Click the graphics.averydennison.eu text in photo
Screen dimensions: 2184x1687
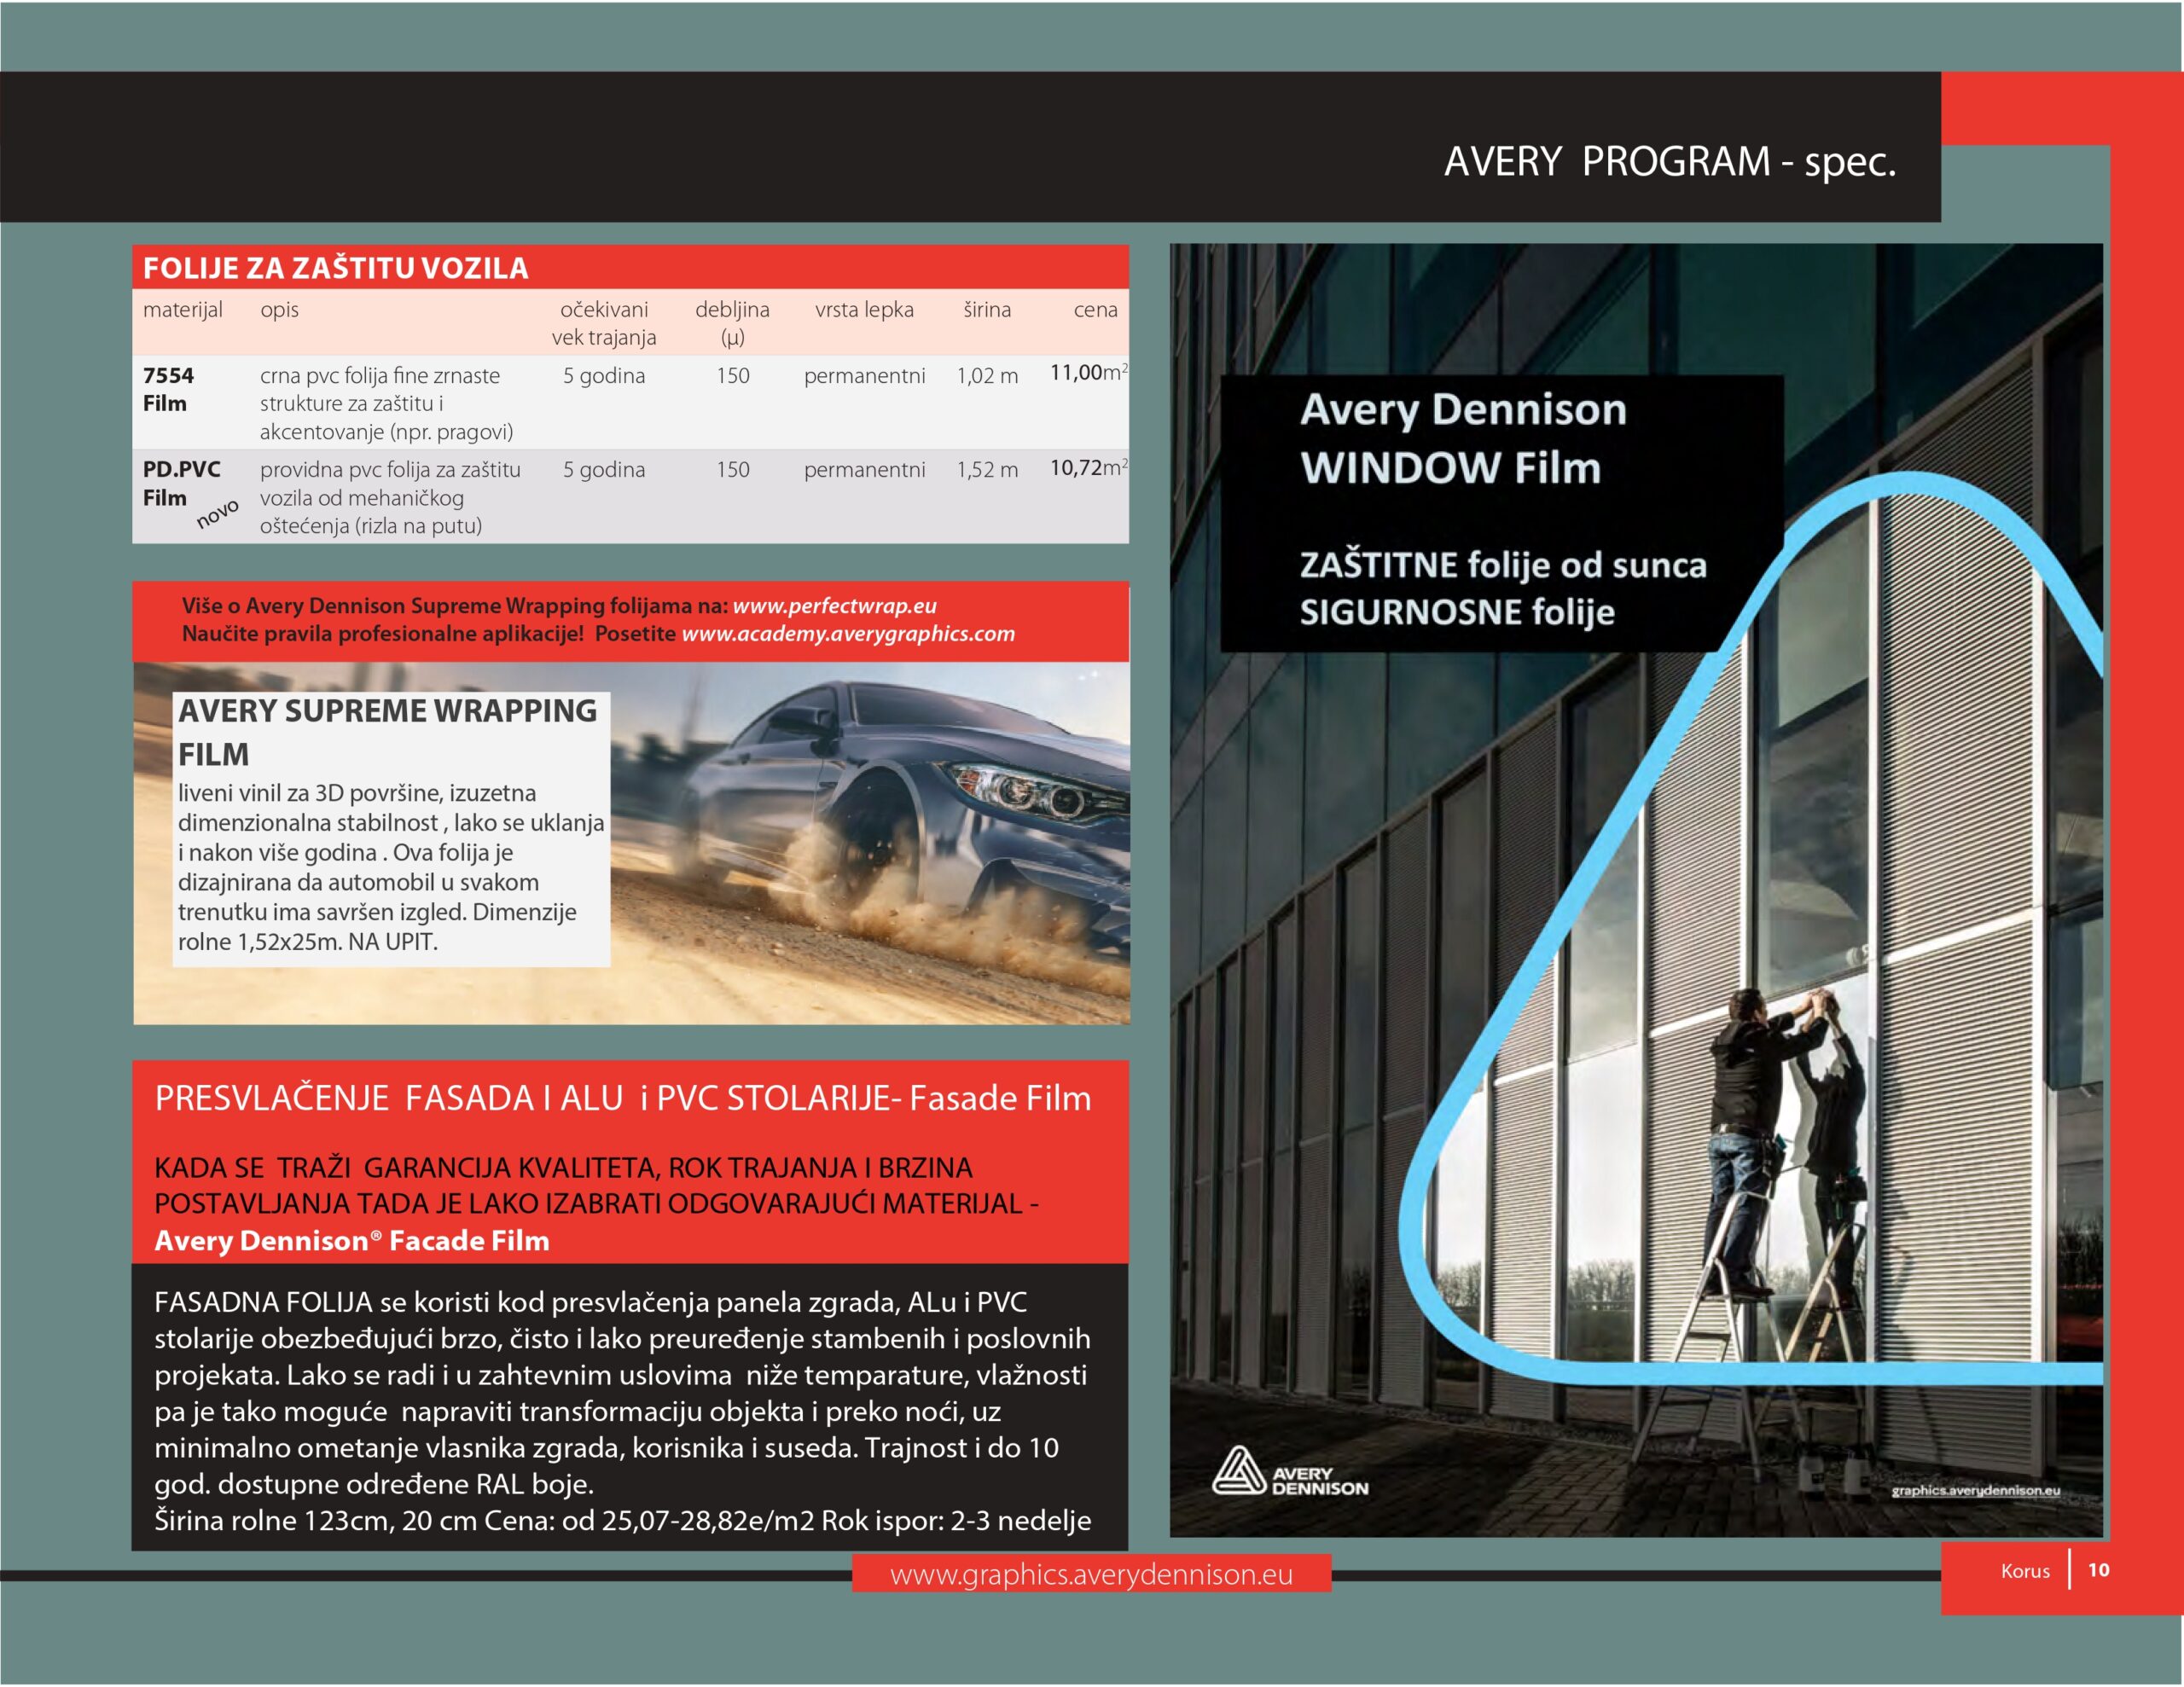pyautogui.click(x=1975, y=1490)
